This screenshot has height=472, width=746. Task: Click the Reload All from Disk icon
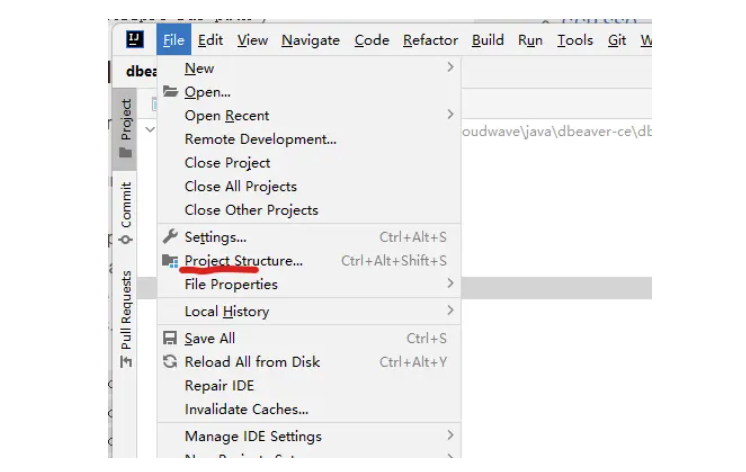170,362
